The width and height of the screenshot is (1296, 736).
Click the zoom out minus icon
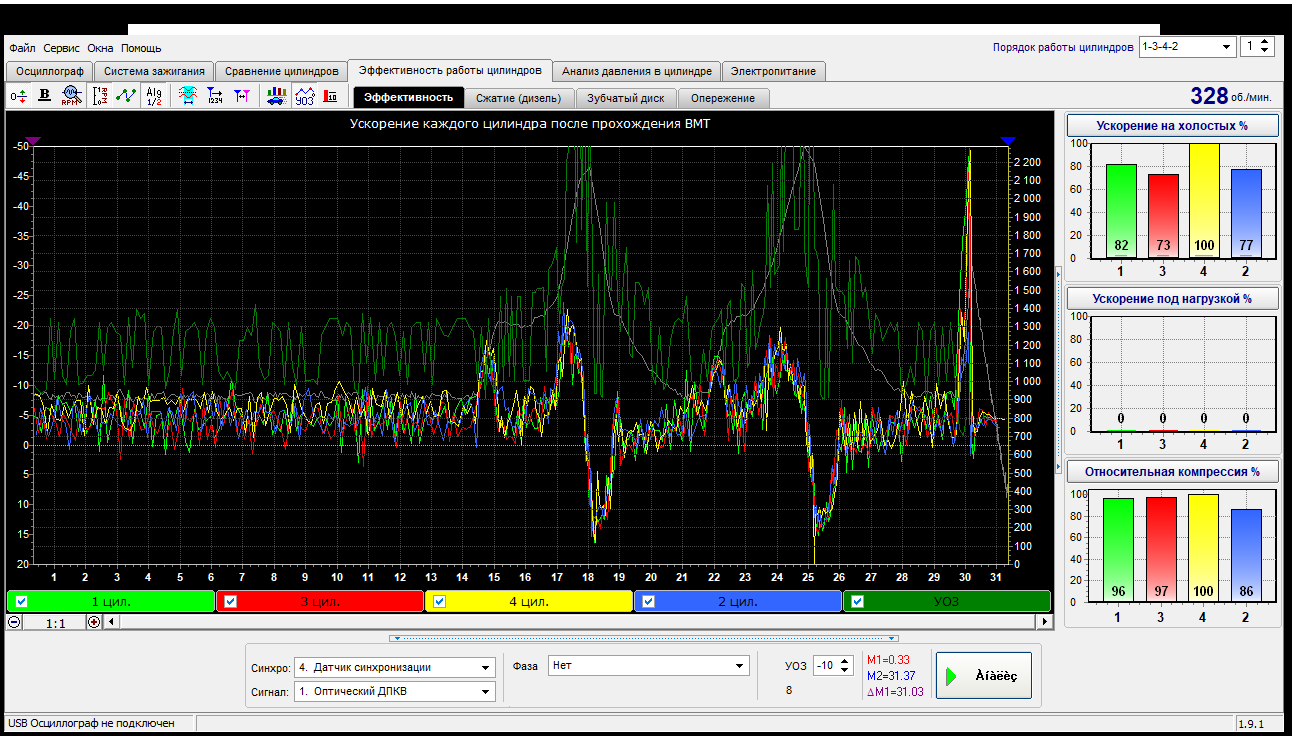14,622
